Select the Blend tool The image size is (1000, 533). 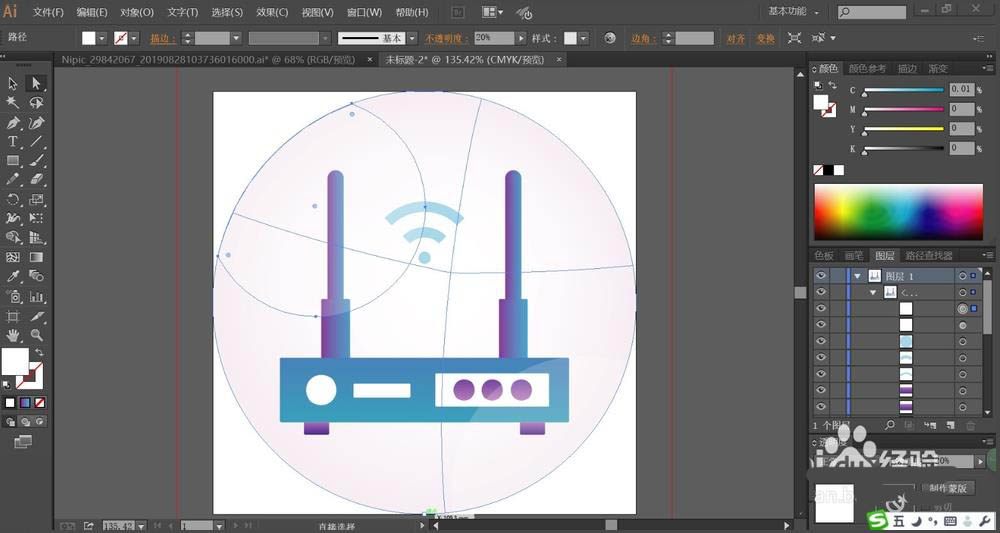point(36,277)
